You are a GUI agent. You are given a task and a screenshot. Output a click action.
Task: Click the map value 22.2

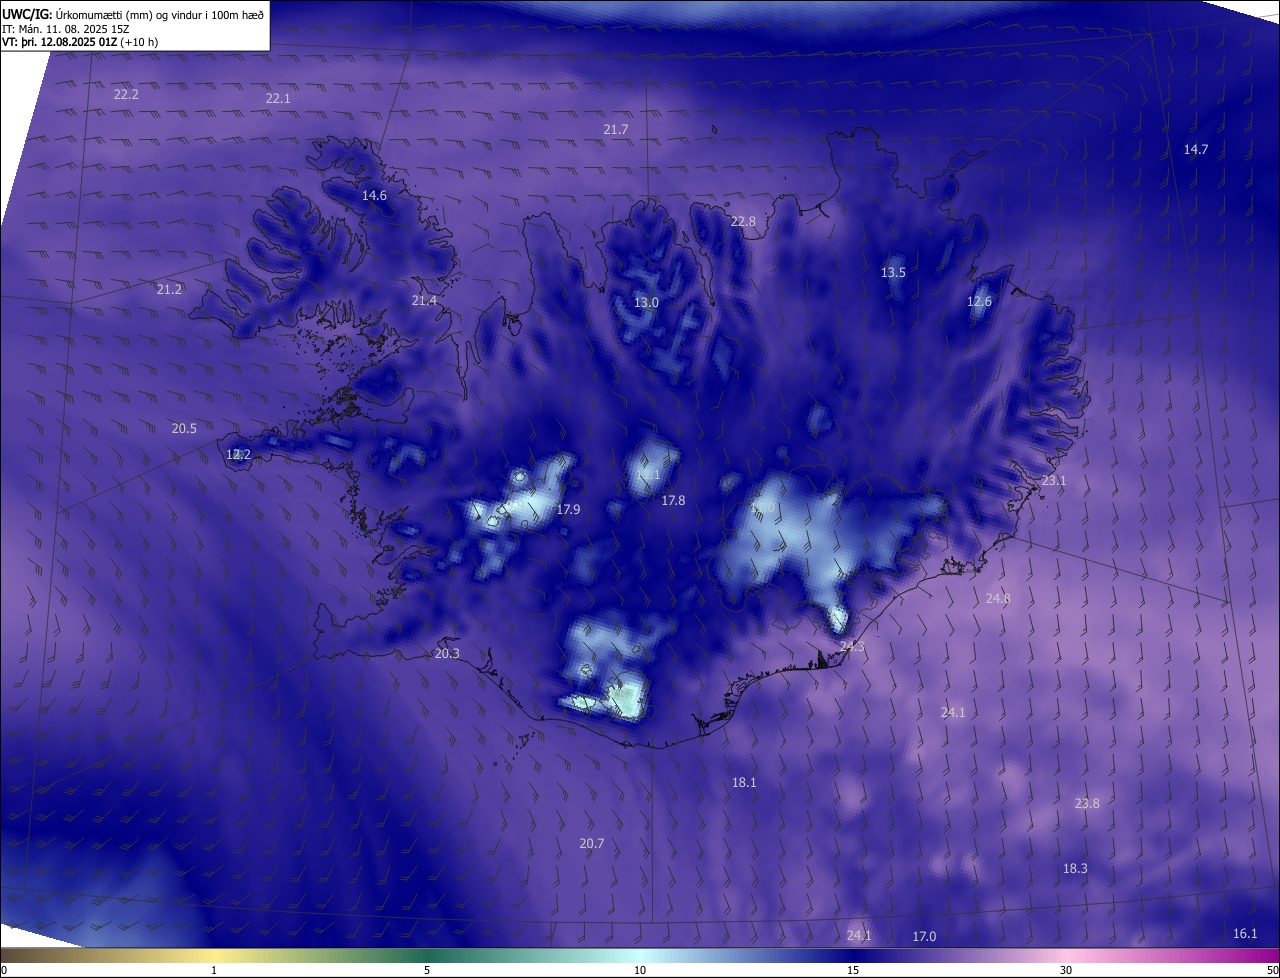pos(126,94)
